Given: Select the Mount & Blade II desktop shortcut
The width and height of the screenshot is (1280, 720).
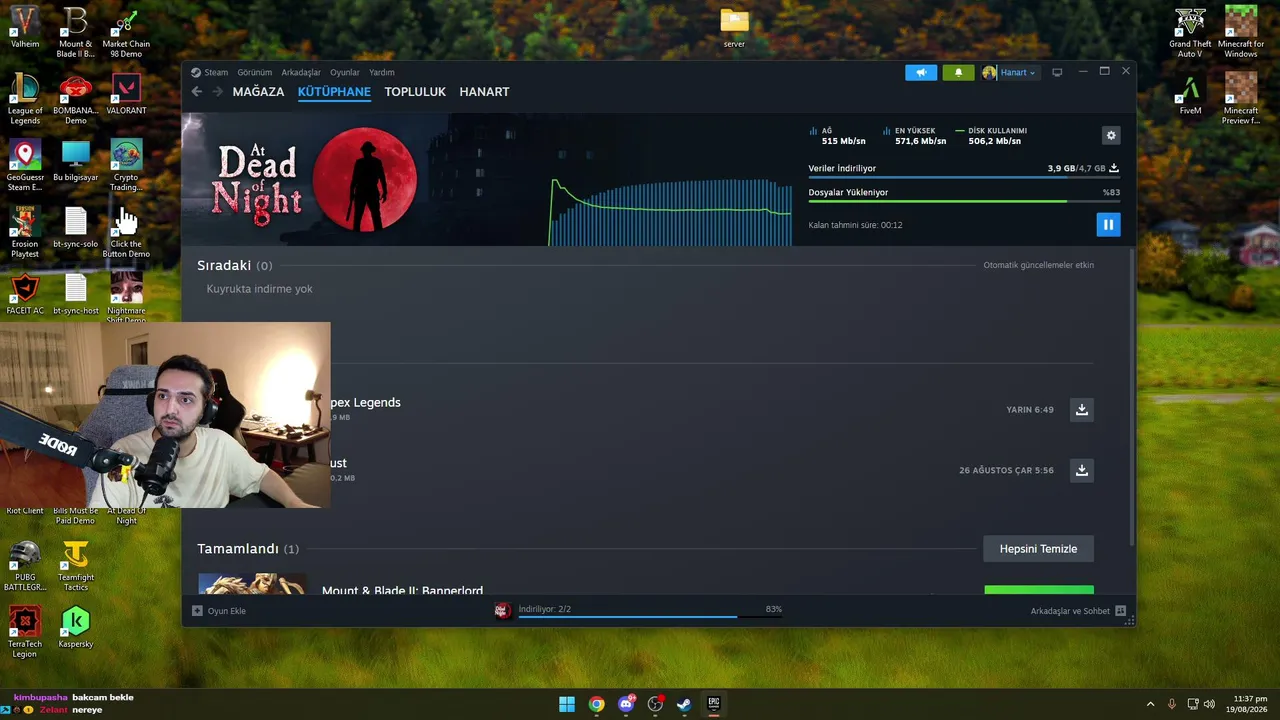Looking at the screenshot, I should click(75, 32).
